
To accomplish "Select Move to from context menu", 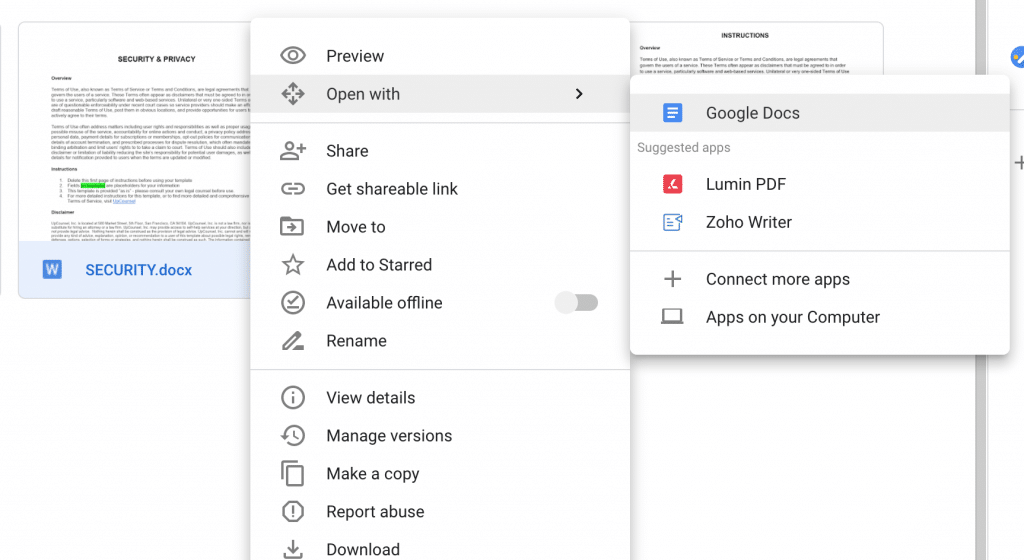I will (355, 227).
